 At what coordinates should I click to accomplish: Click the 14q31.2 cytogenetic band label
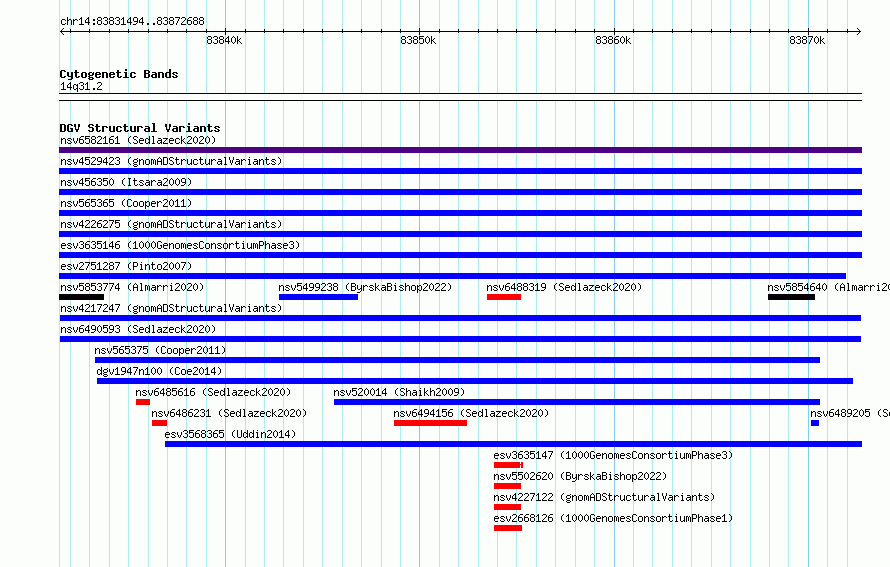(81, 86)
